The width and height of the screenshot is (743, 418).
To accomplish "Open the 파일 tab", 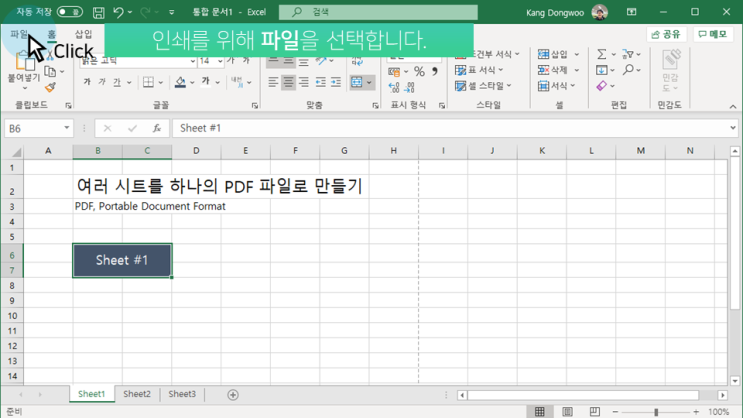I will coord(19,34).
